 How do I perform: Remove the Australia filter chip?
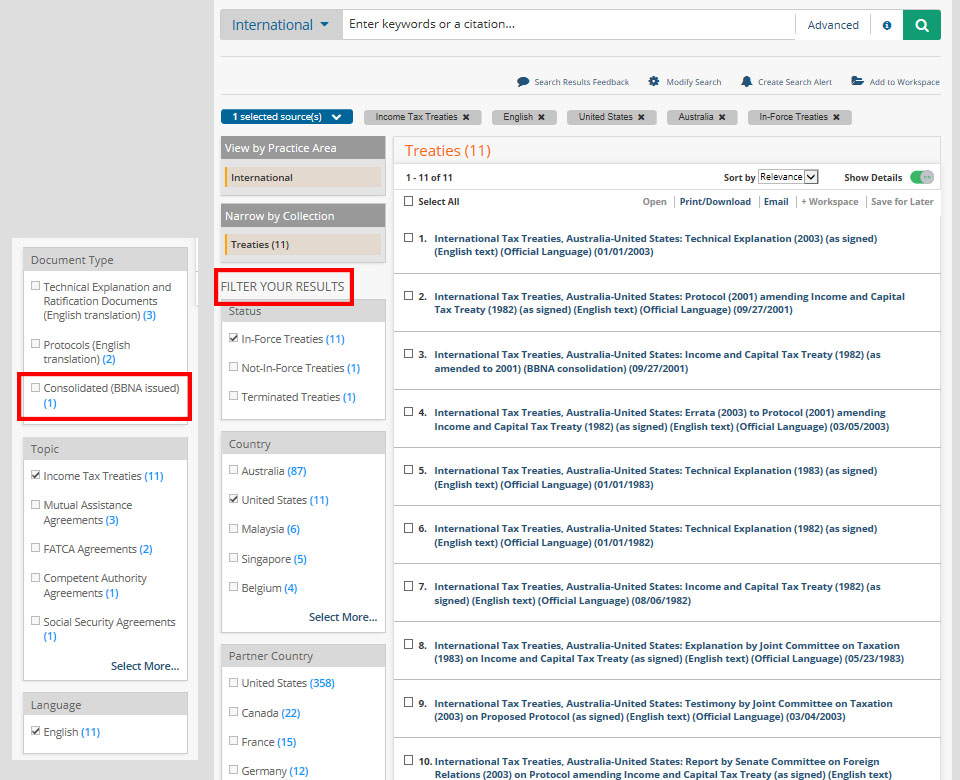click(721, 117)
